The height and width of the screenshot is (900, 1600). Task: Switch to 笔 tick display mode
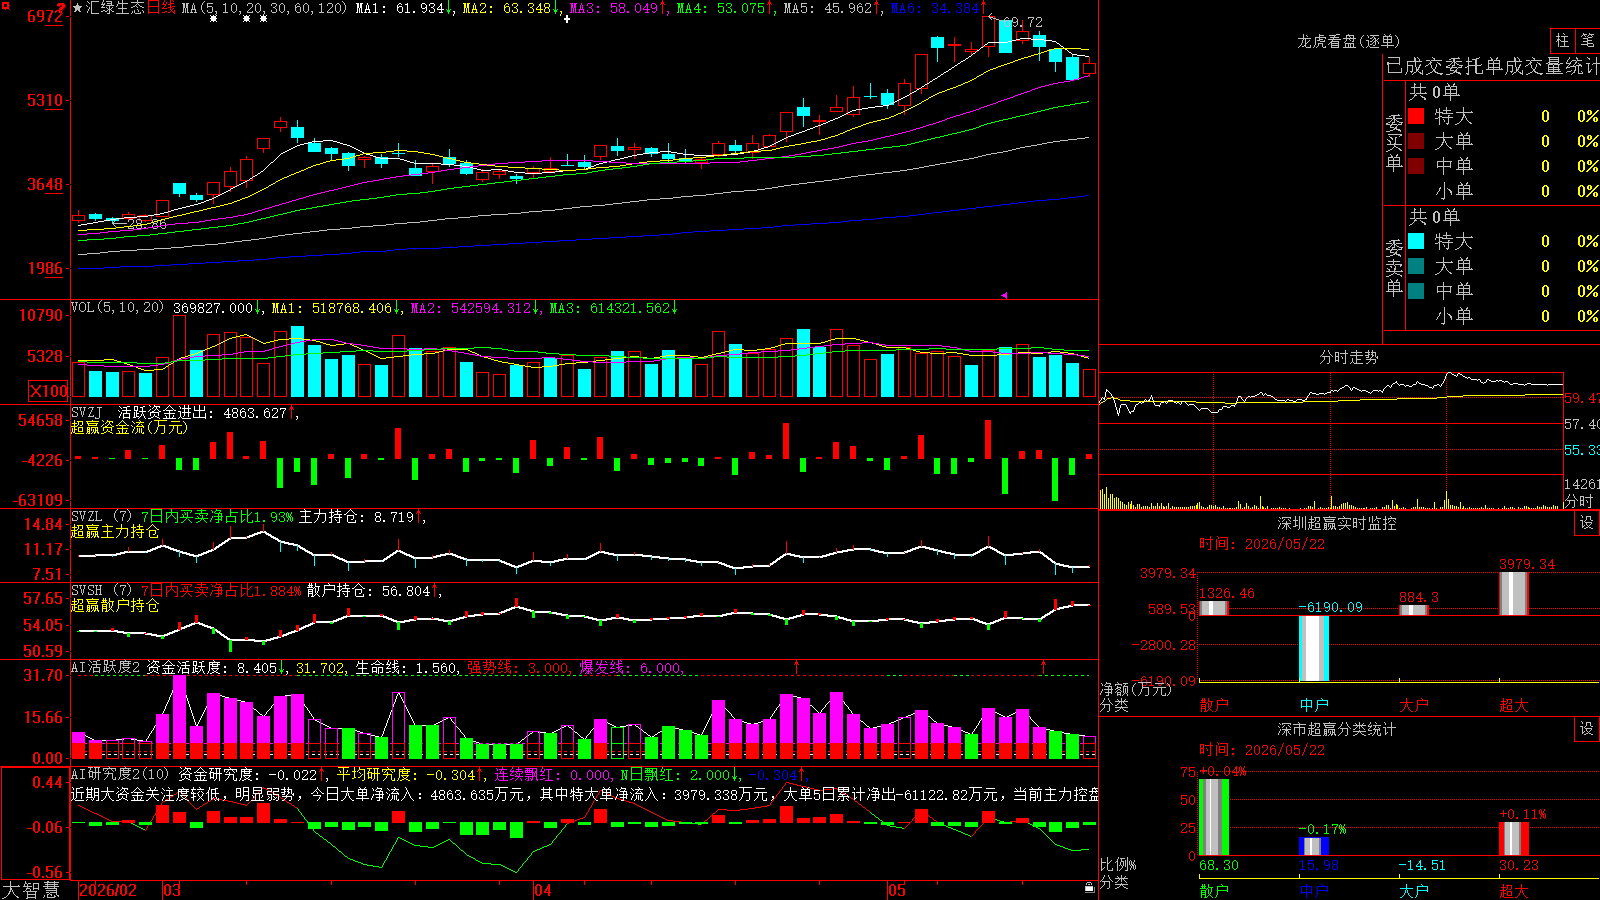pos(1588,40)
